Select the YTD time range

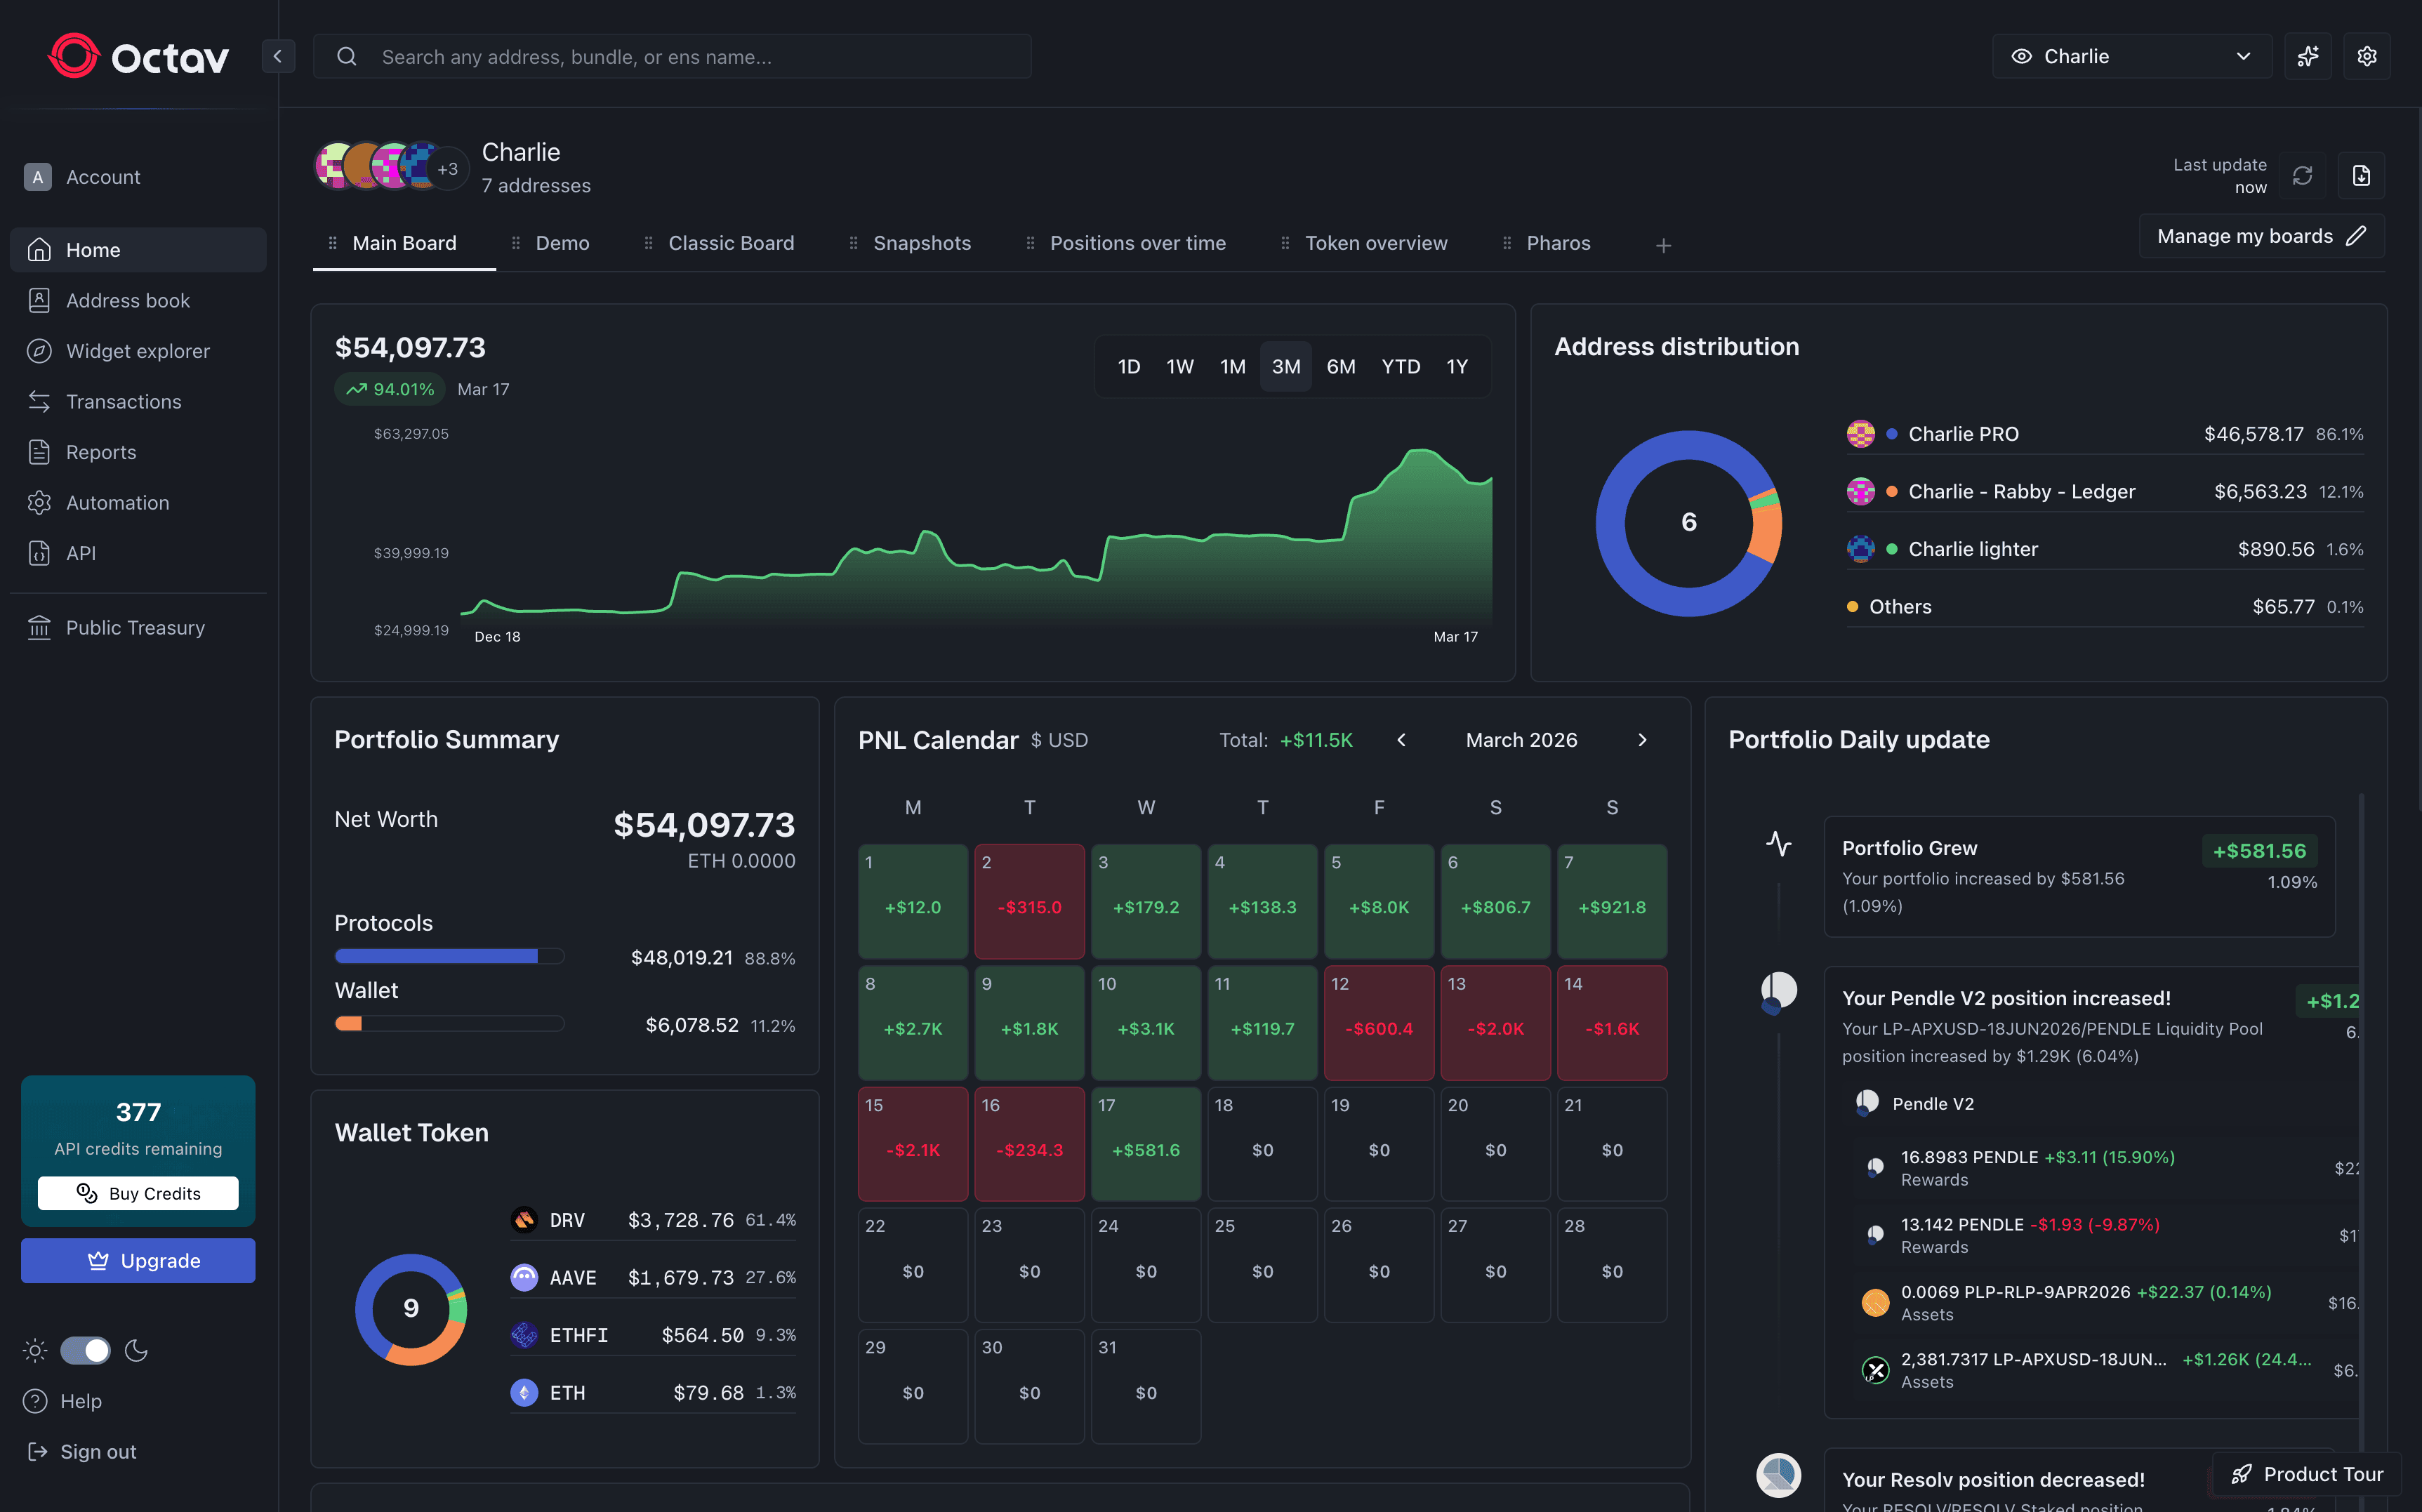(1400, 366)
